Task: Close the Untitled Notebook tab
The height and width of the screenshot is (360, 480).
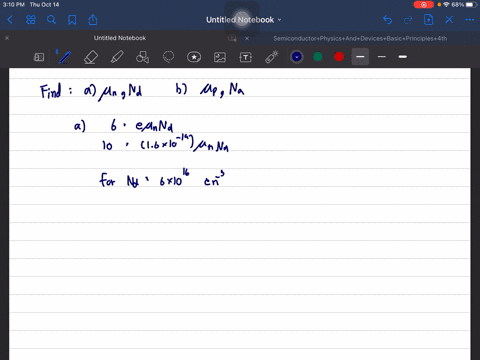Action: click(7, 38)
